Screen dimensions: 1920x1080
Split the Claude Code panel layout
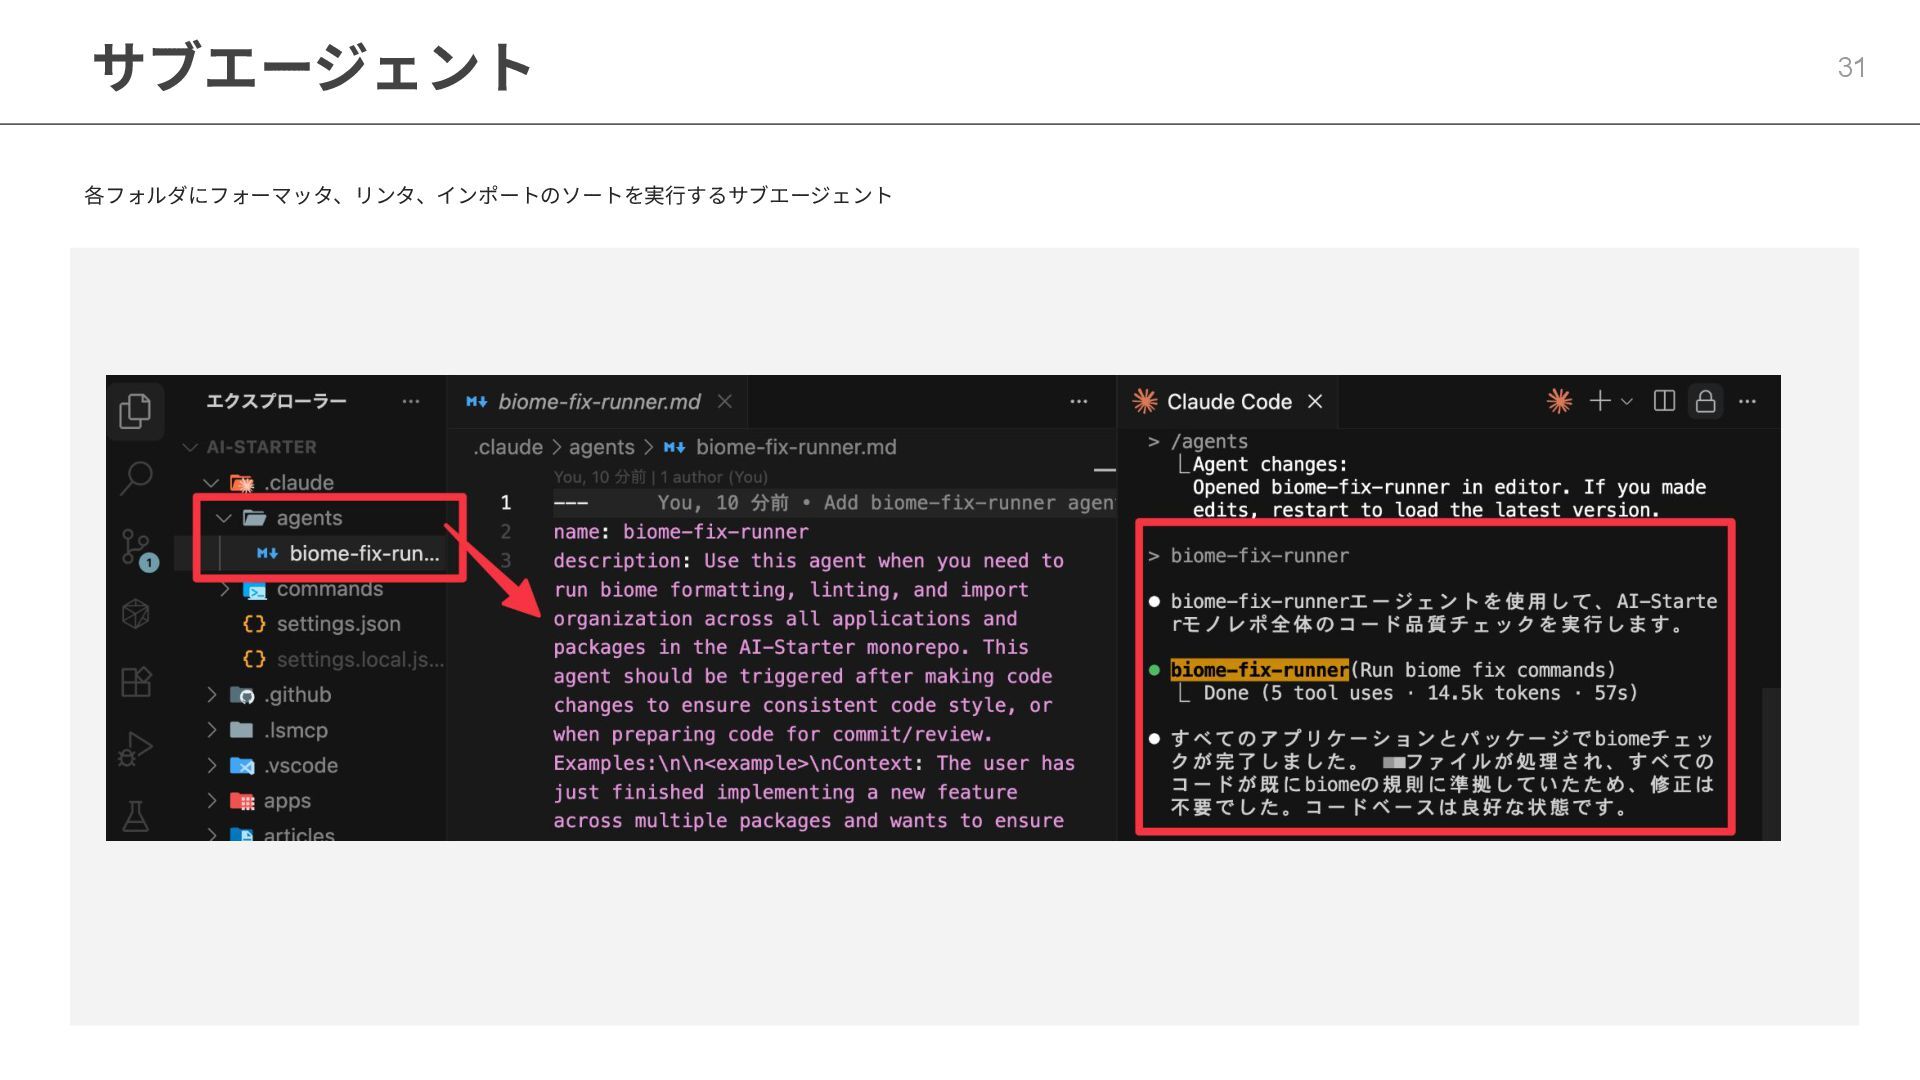click(x=1664, y=401)
